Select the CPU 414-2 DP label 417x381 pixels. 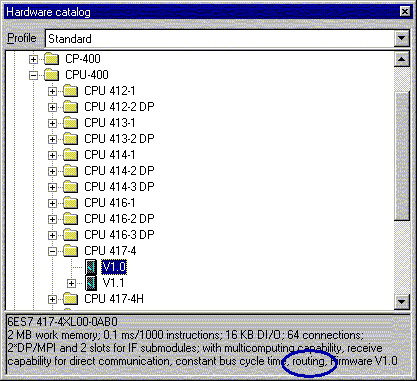(x=119, y=171)
